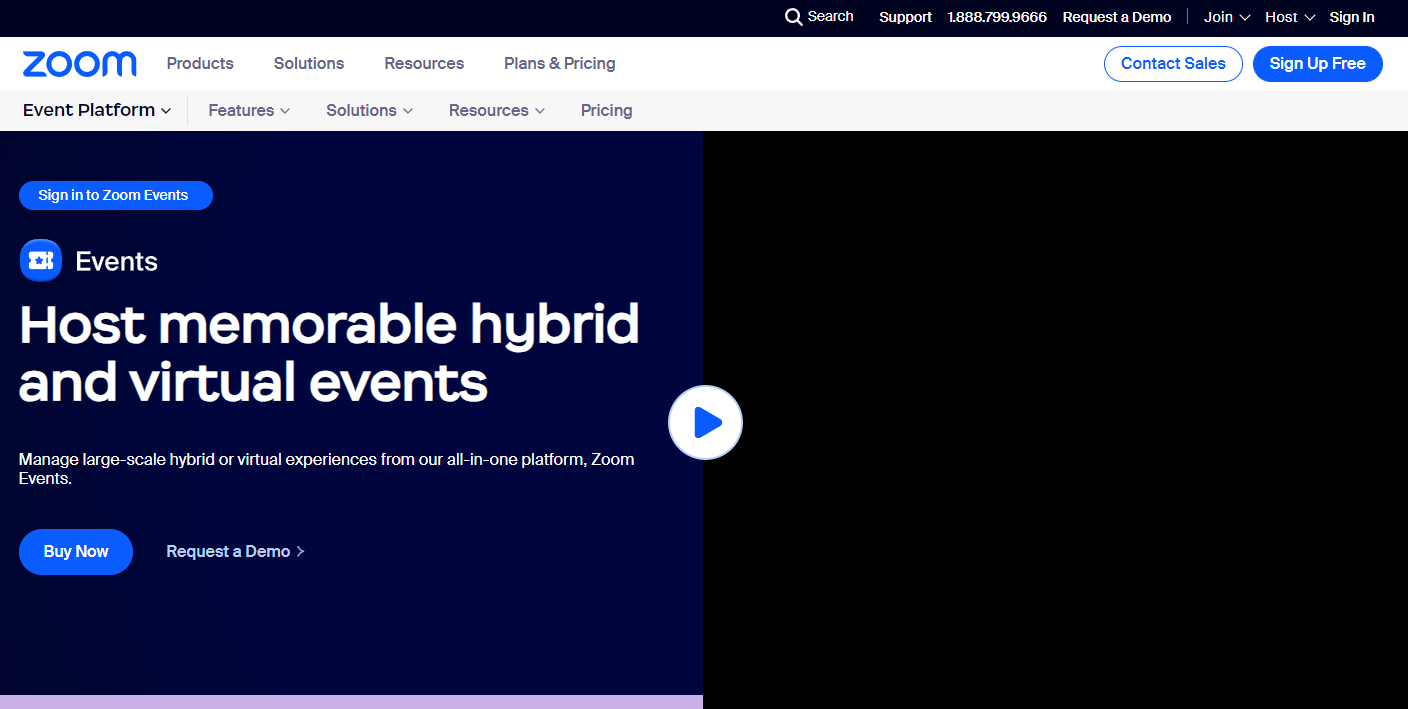Click Request a Demo link beside Buy Now
Image resolution: width=1408 pixels, height=709 pixels.
[235, 552]
